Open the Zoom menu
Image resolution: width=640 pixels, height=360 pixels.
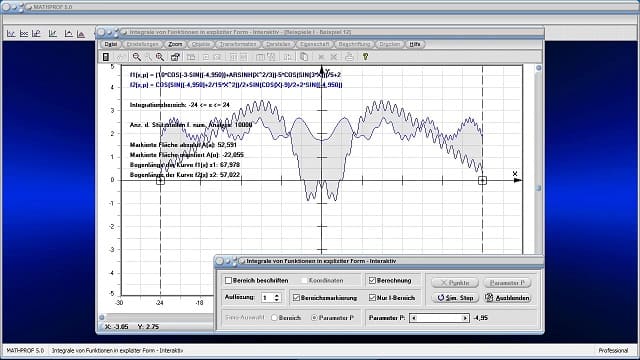175,44
